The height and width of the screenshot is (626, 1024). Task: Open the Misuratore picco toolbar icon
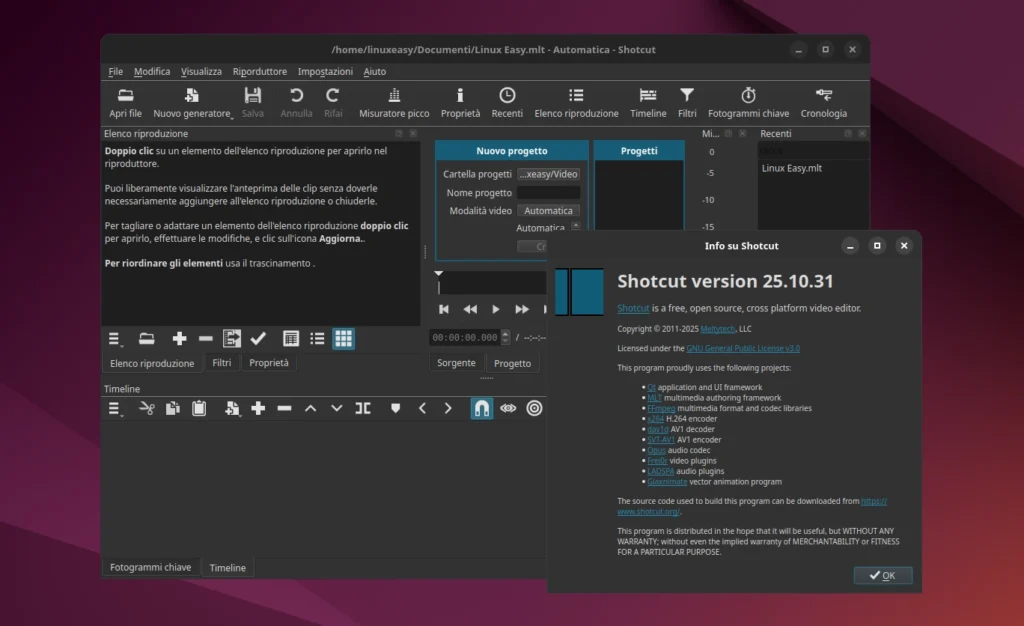392,100
